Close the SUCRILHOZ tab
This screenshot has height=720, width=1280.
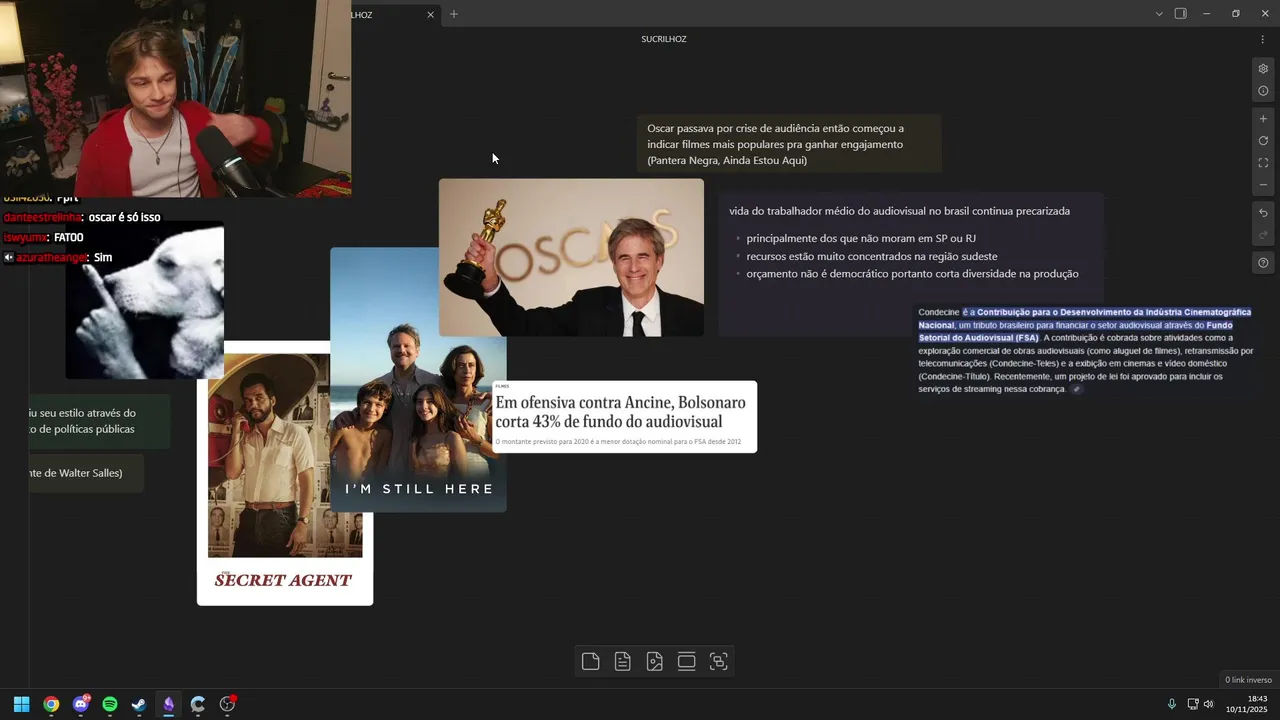click(431, 15)
